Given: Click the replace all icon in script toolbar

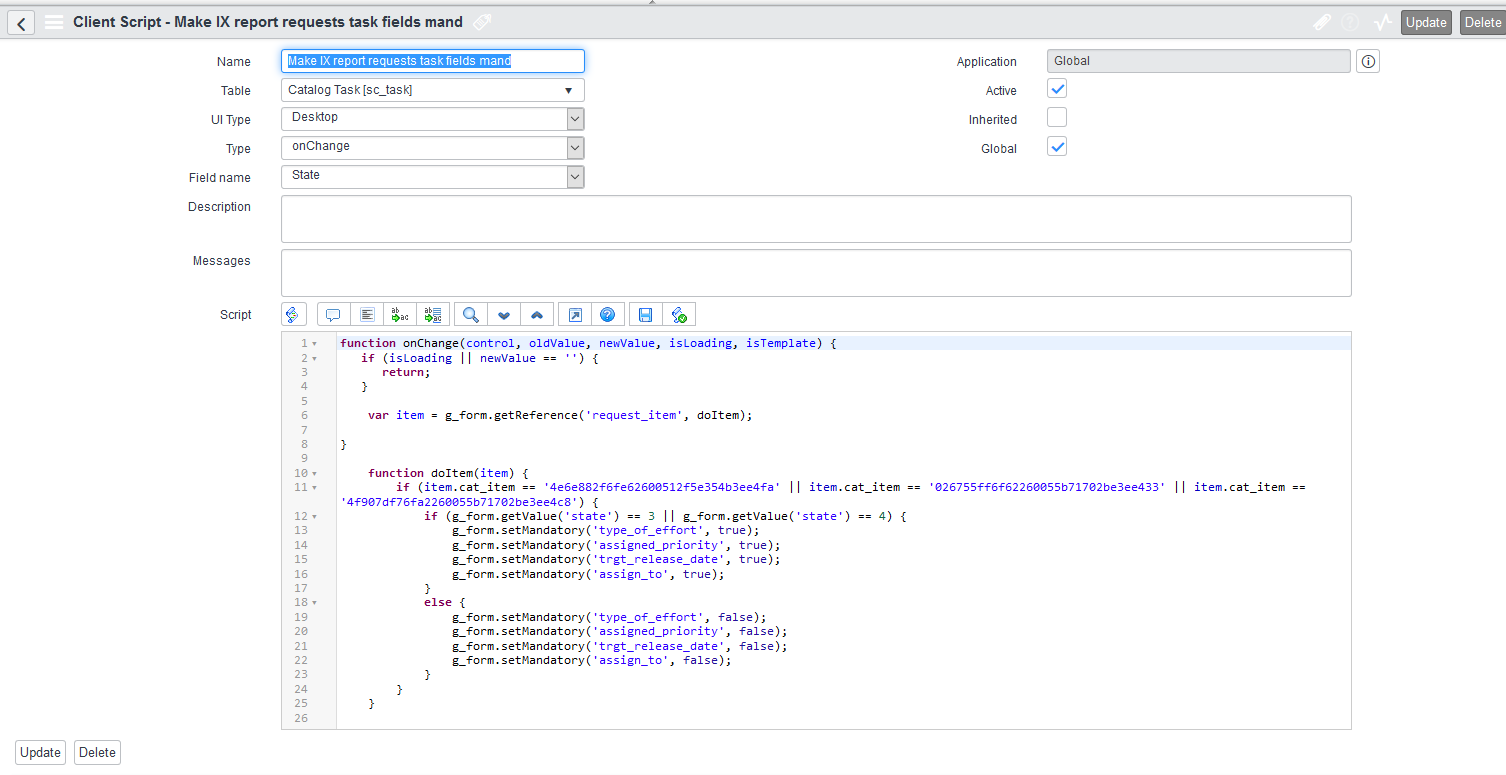Looking at the screenshot, I should tap(433, 315).
